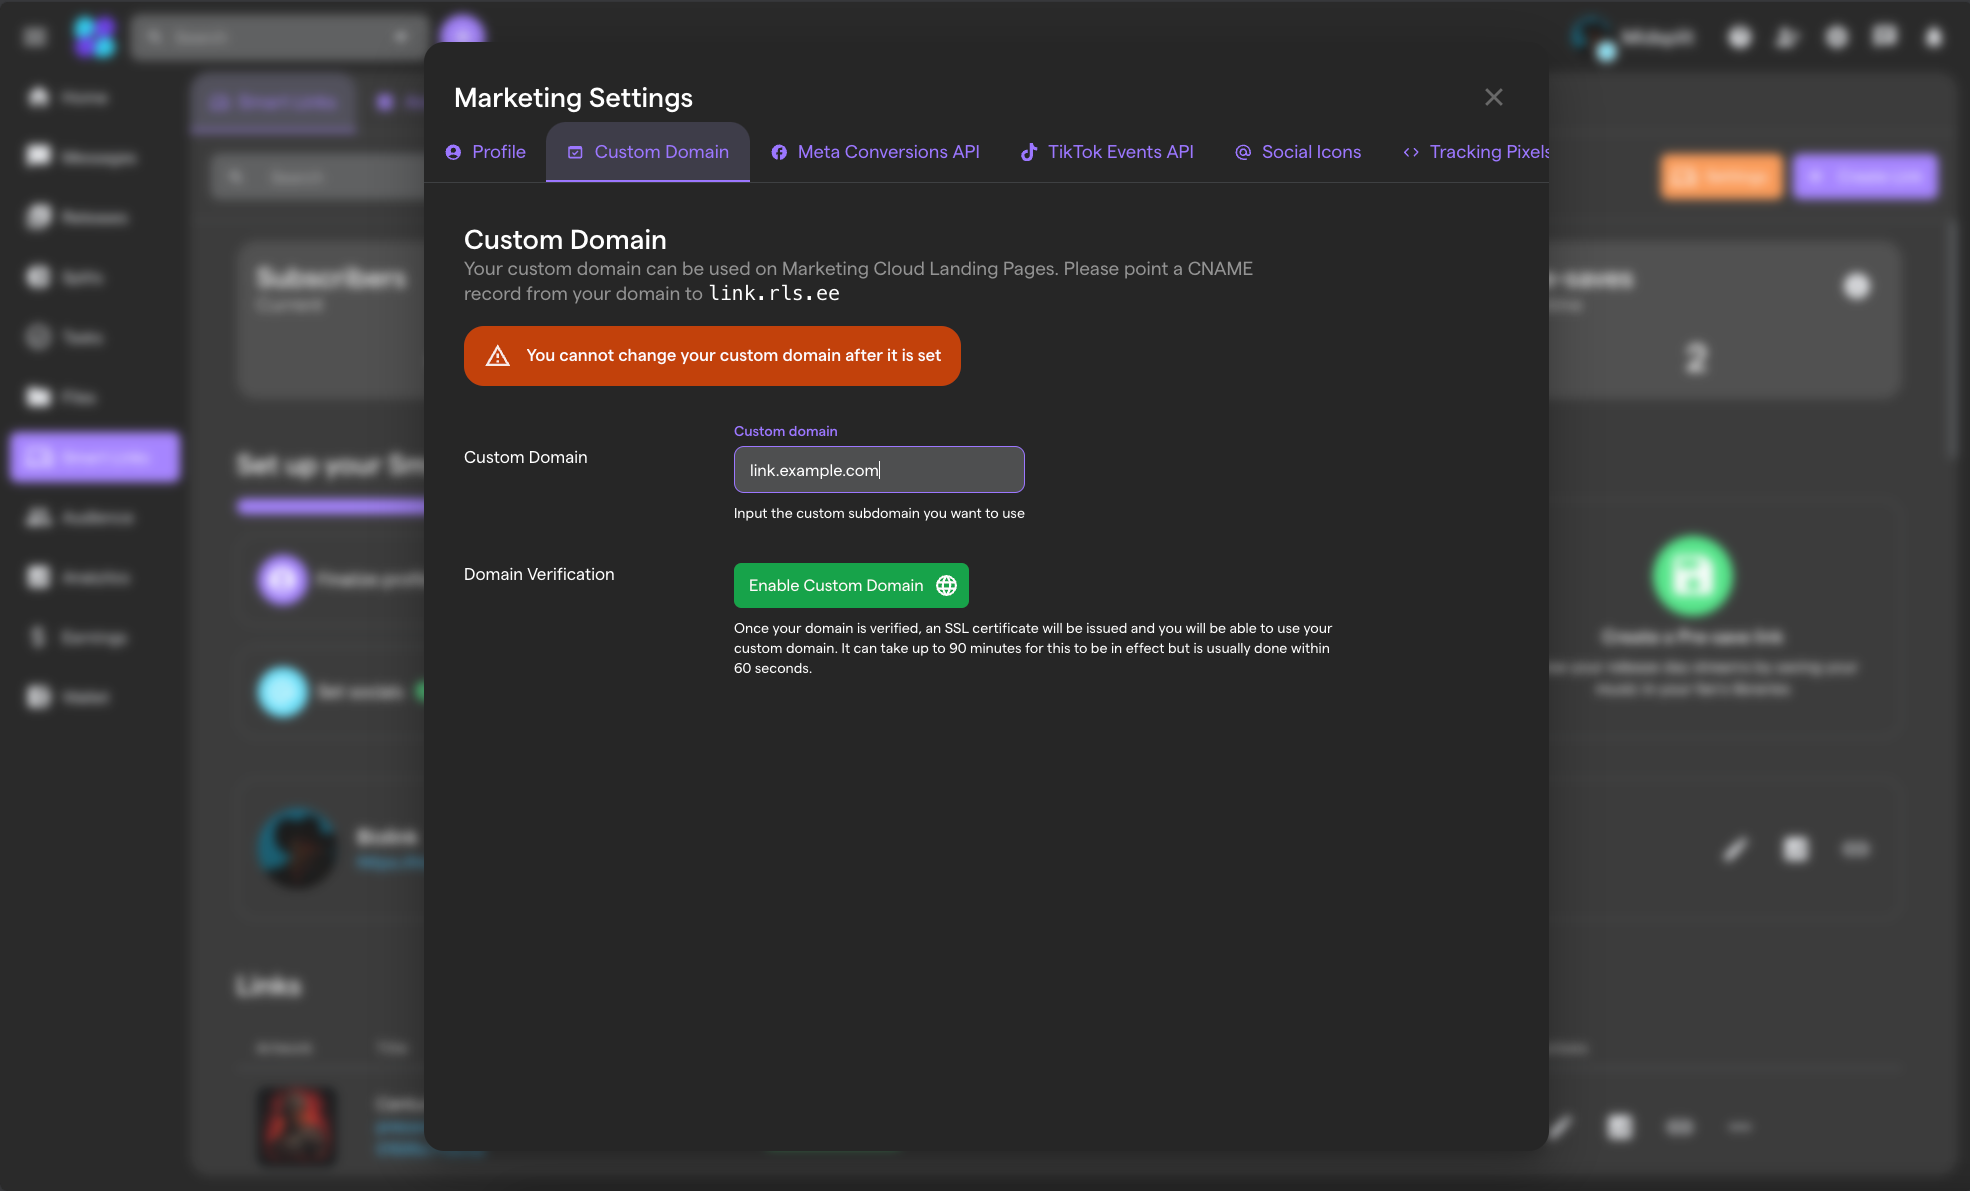The image size is (1970, 1191).
Task: Switch to Meta Conversions API tab
Action: click(875, 152)
